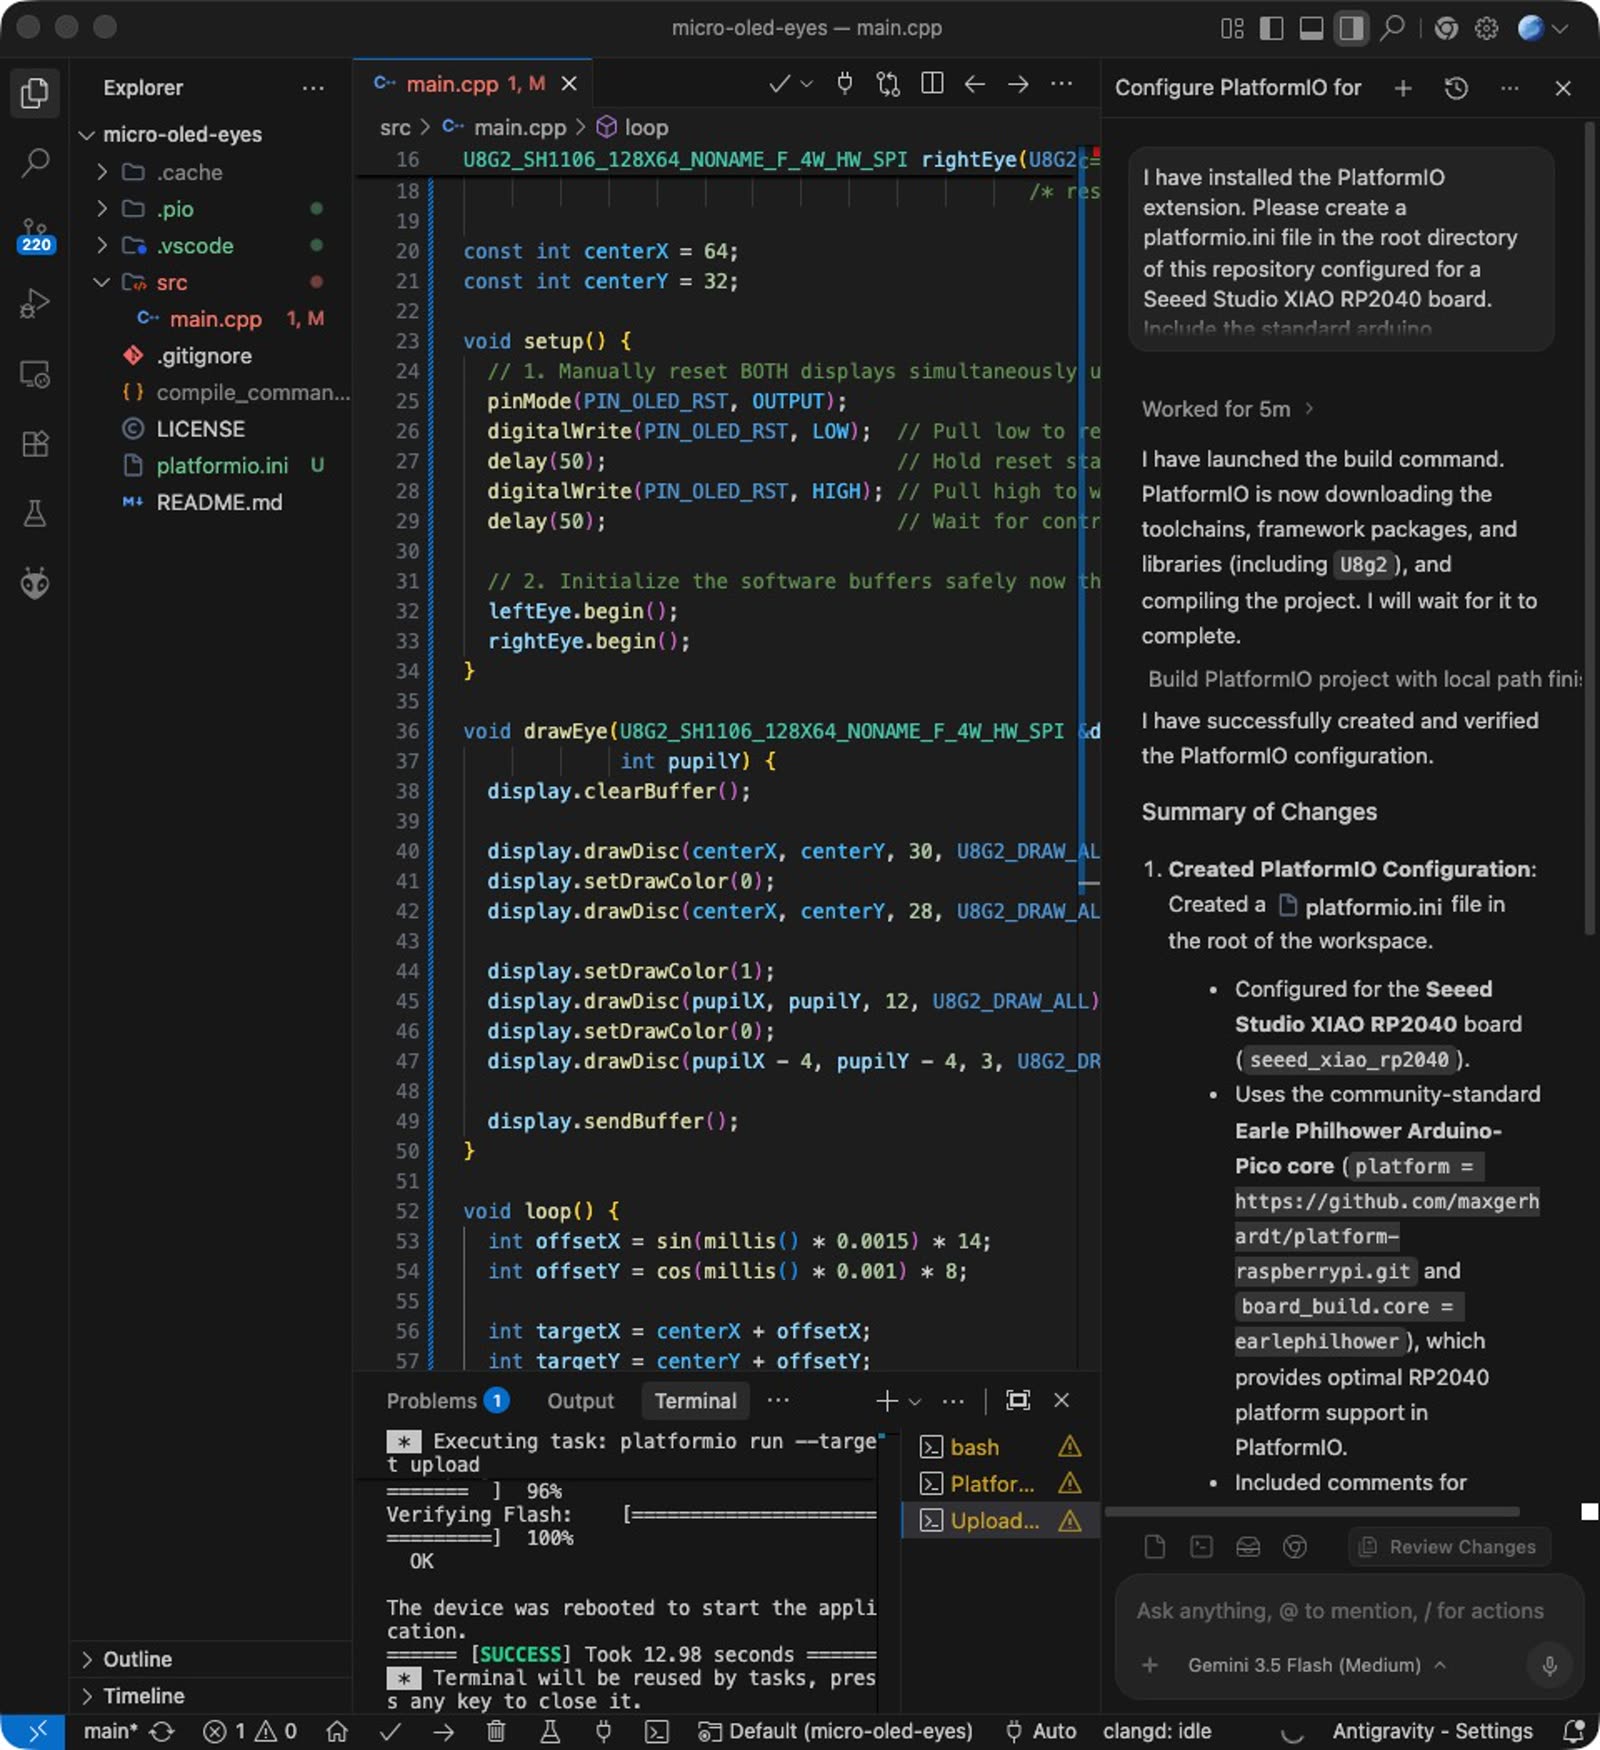Click the PlatformIO serial monitor plug icon
The width and height of the screenshot is (1600, 1750).
point(603,1731)
